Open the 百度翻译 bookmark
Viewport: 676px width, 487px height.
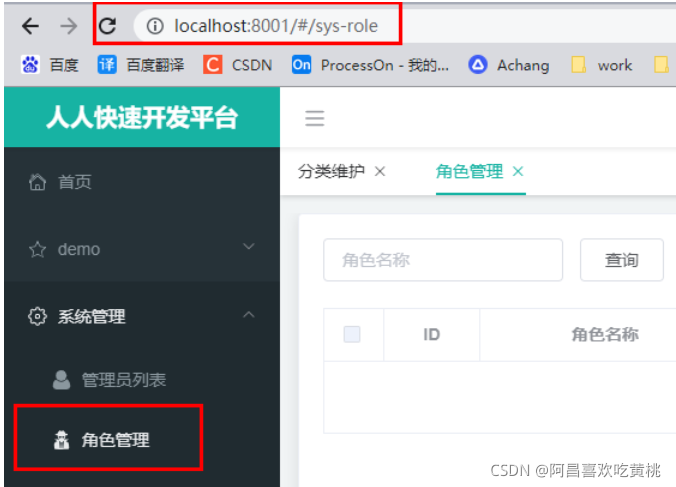click(141, 65)
